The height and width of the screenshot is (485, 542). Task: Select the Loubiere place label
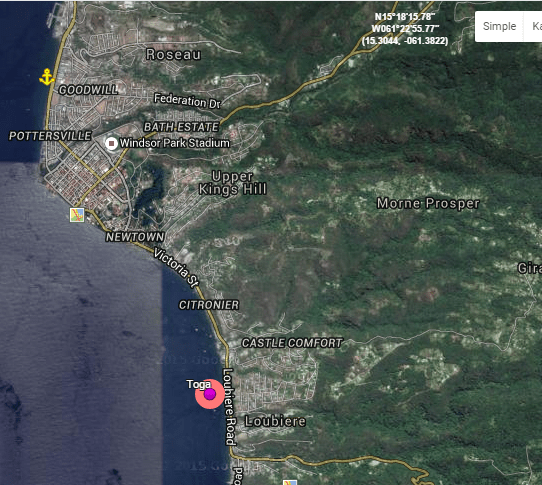[275, 421]
